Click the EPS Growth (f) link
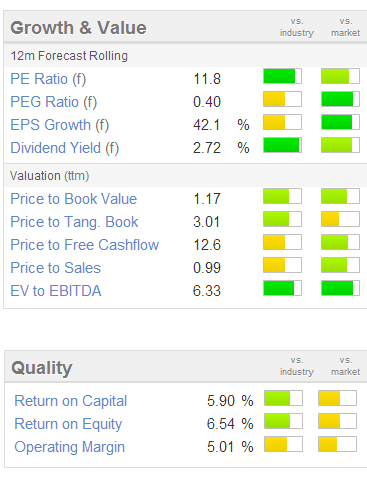Screen dimensions: 367x485 click(x=59, y=125)
